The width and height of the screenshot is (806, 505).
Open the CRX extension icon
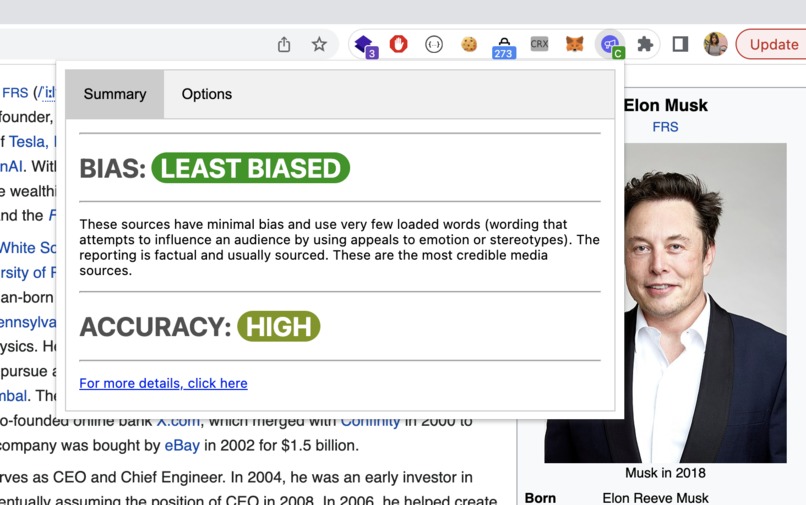[x=539, y=44]
